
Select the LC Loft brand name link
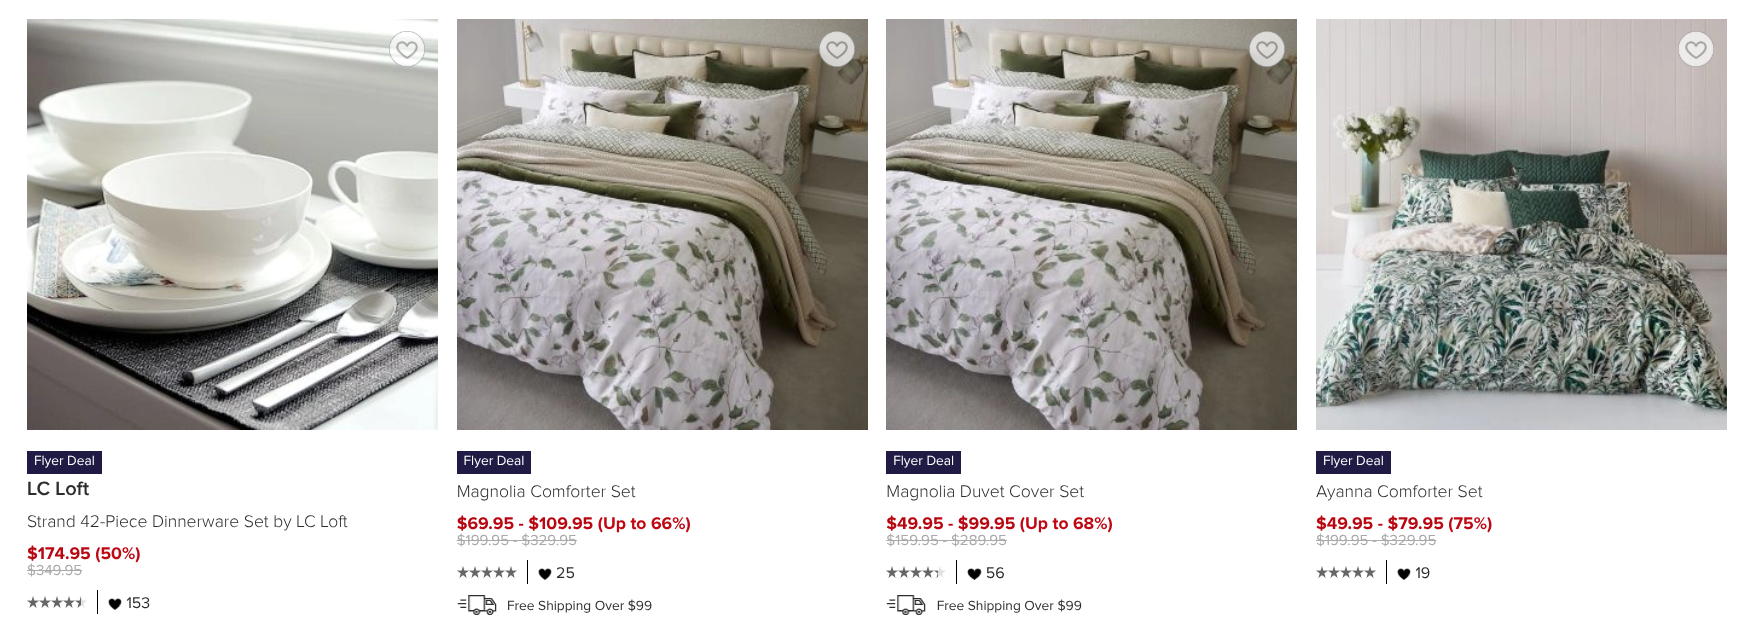(57, 489)
